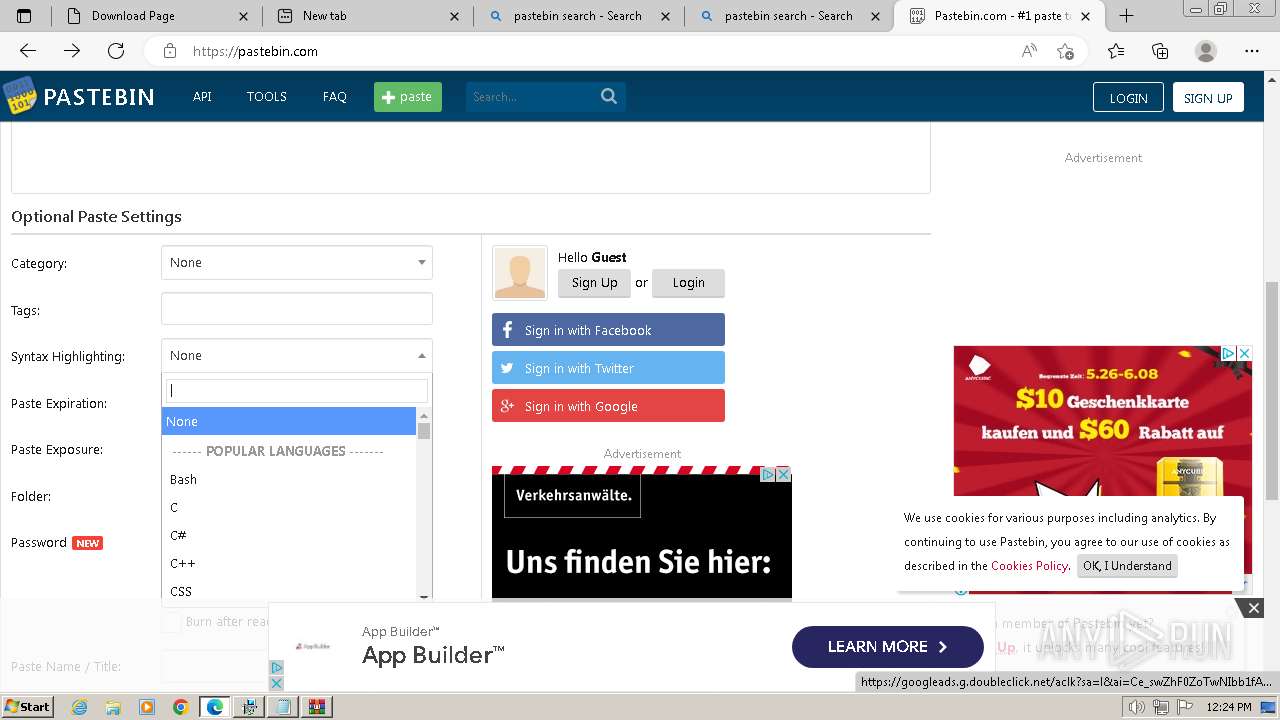Click the Start button
The width and height of the screenshot is (1280, 720).
pyautogui.click(x=27, y=707)
